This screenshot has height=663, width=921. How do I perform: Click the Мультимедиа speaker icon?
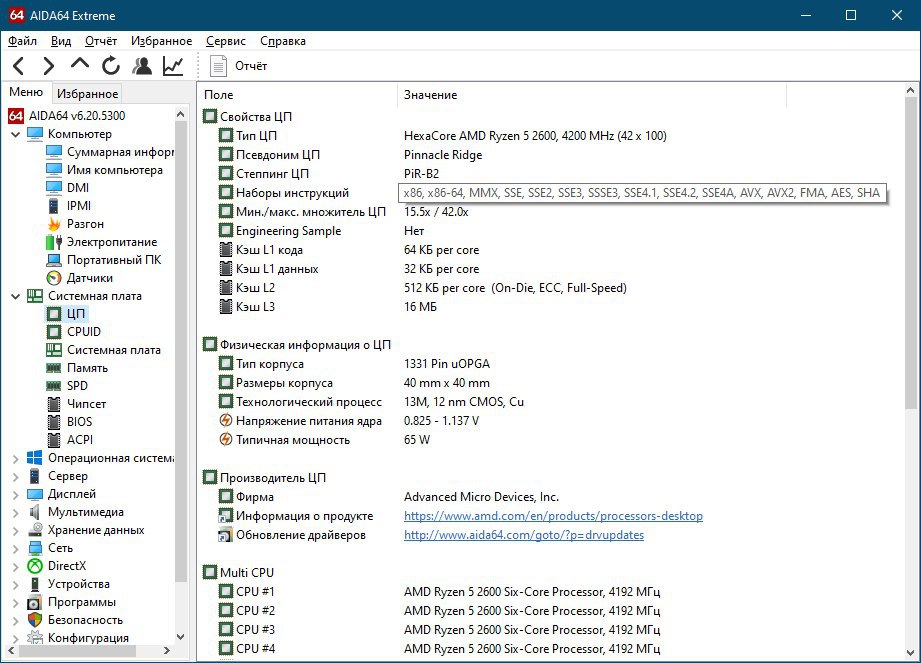click(35, 512)
